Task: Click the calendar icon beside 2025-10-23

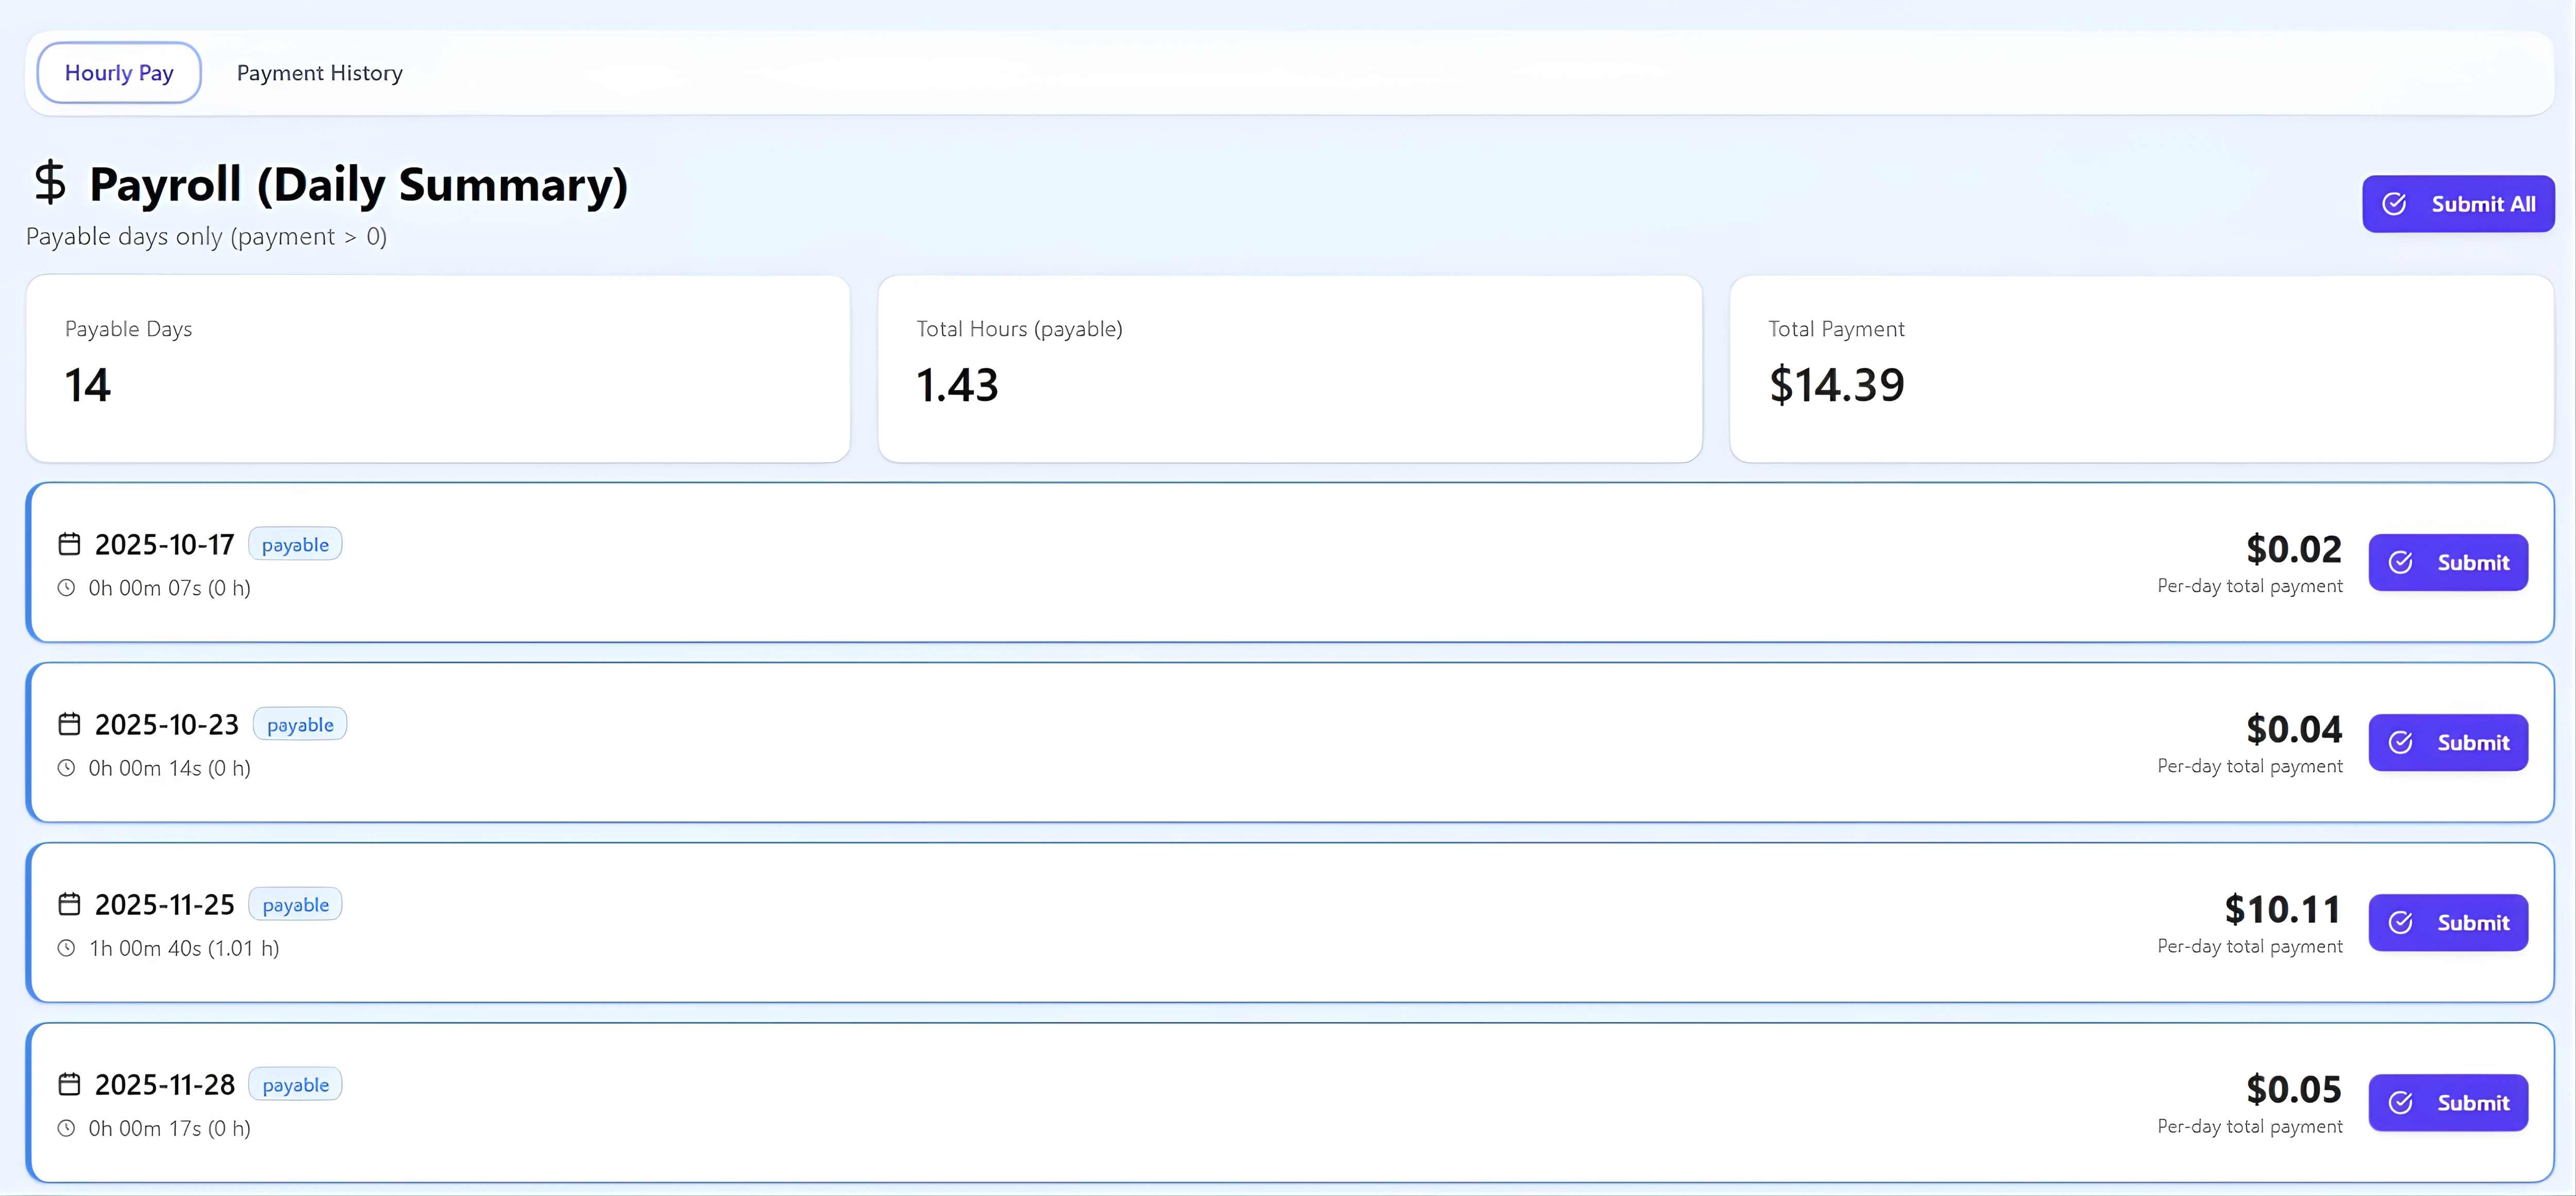Action: pos(68,723)
